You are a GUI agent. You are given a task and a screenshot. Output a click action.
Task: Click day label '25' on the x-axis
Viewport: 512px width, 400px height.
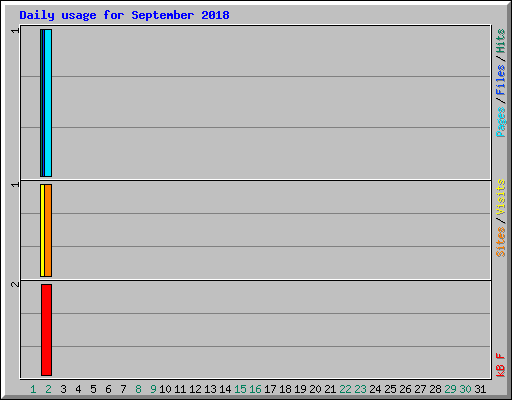click(x=390, y=389)
